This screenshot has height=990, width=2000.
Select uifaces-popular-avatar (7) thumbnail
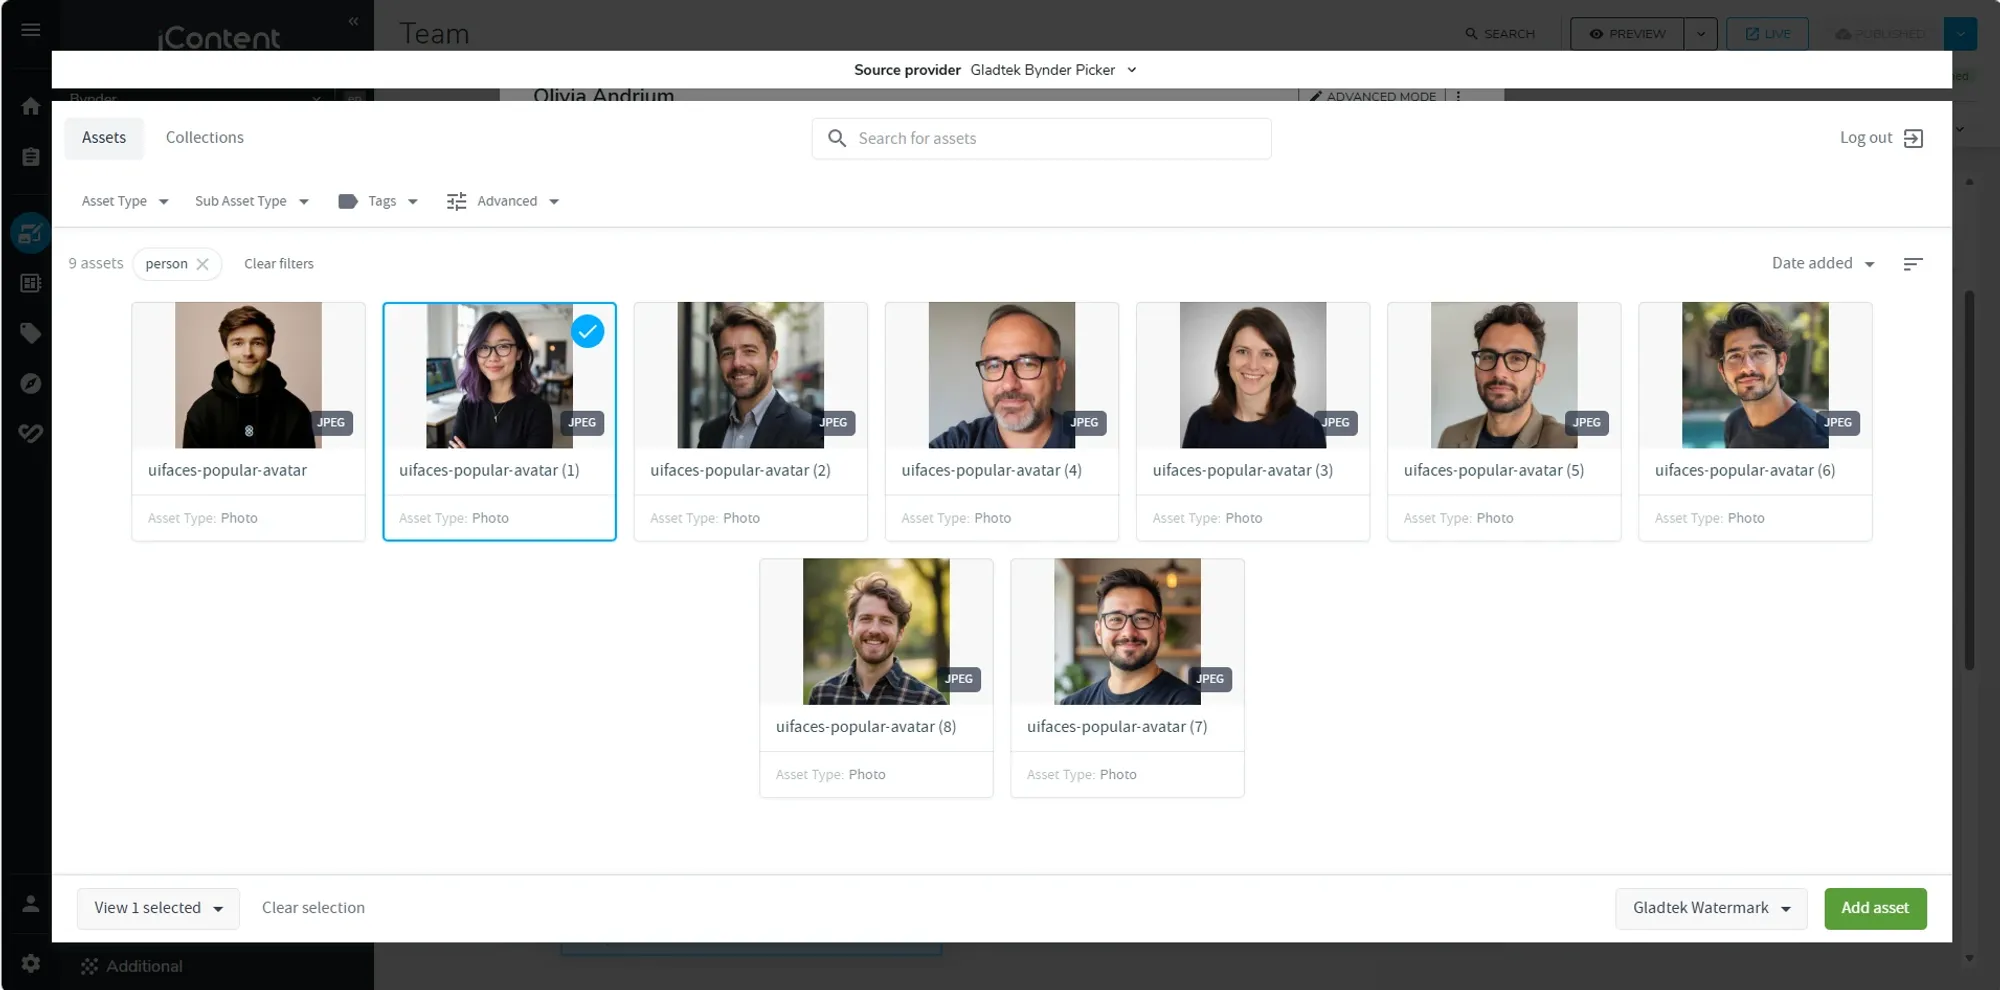click(1127, 631)
